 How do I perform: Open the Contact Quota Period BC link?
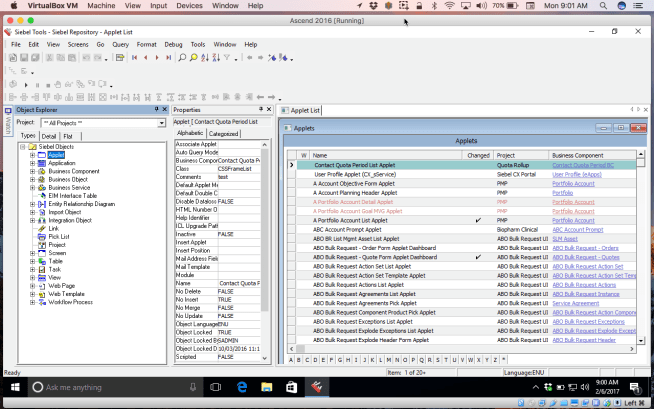point(583,165)
